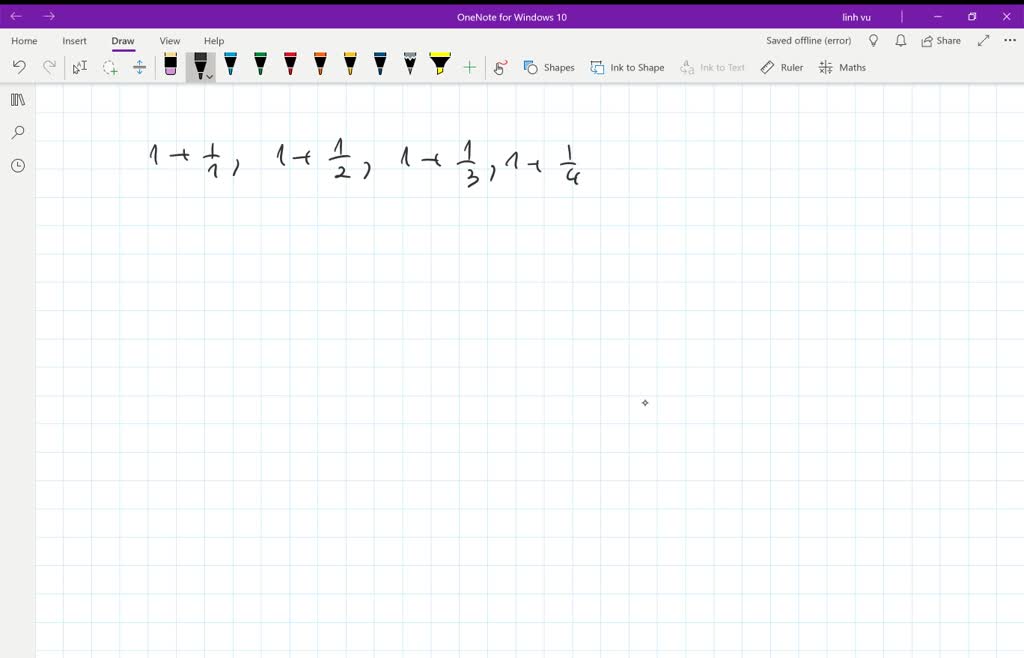Click the Saved offline (error) status
1024x658 pixels.
[x=807, y=40]
